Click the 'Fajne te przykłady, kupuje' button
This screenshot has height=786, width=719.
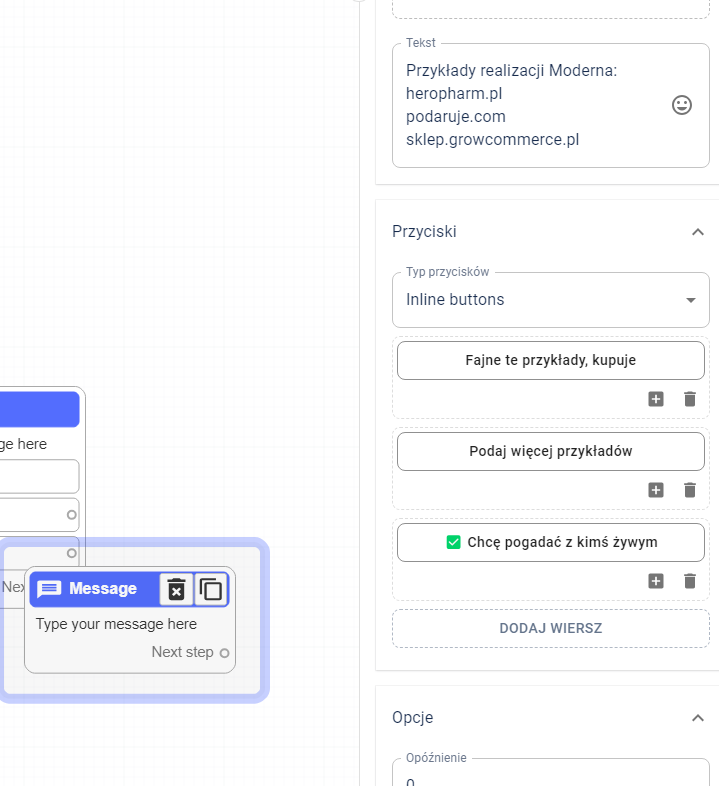[550, 361]
